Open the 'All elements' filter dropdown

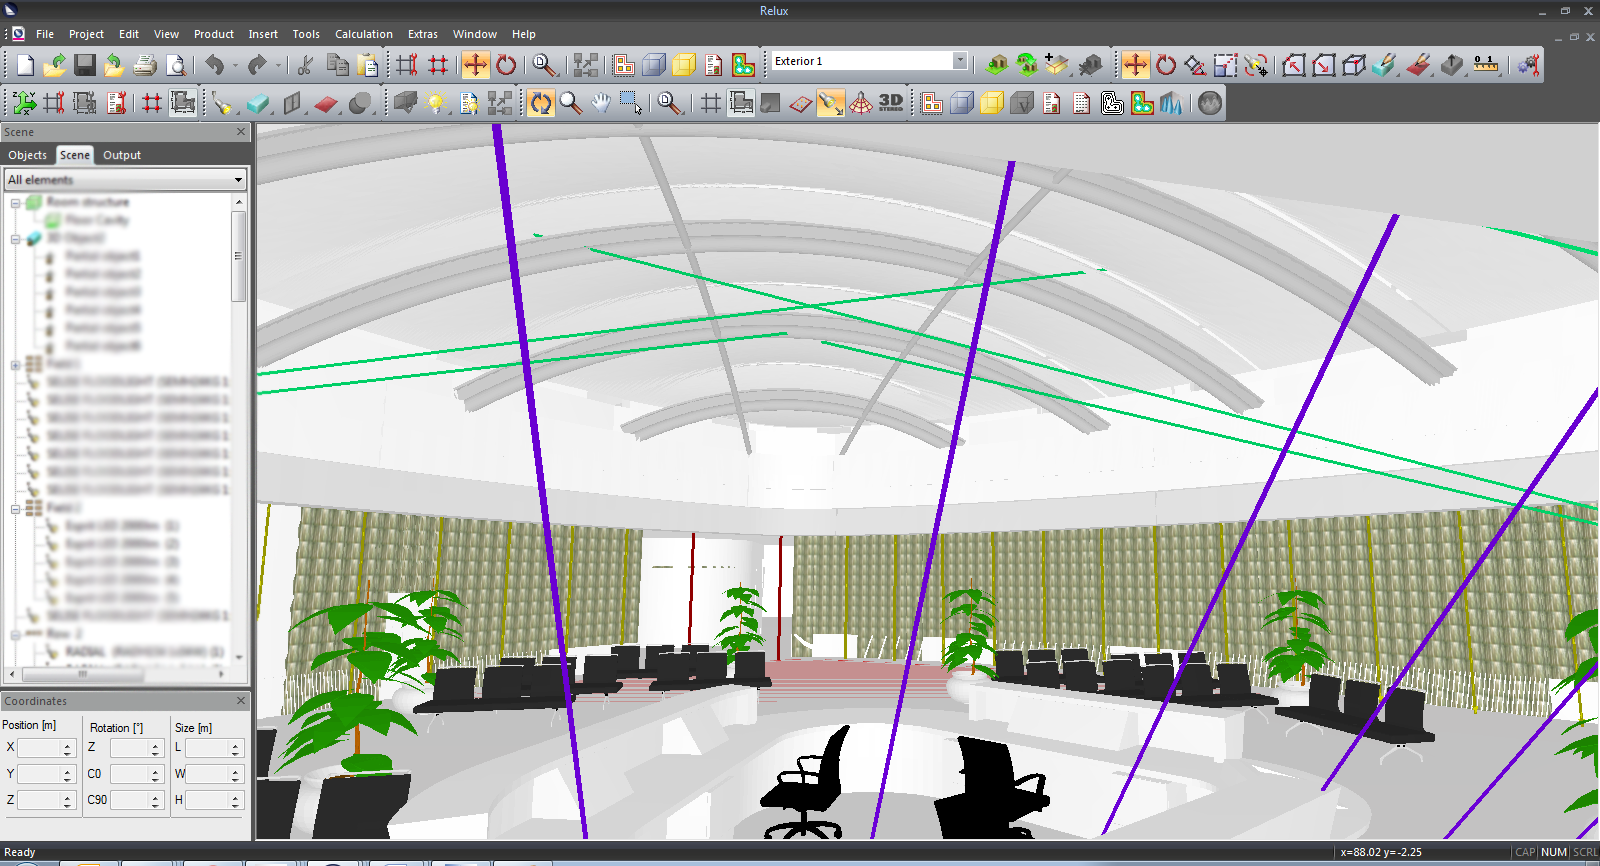pos(238,180)
